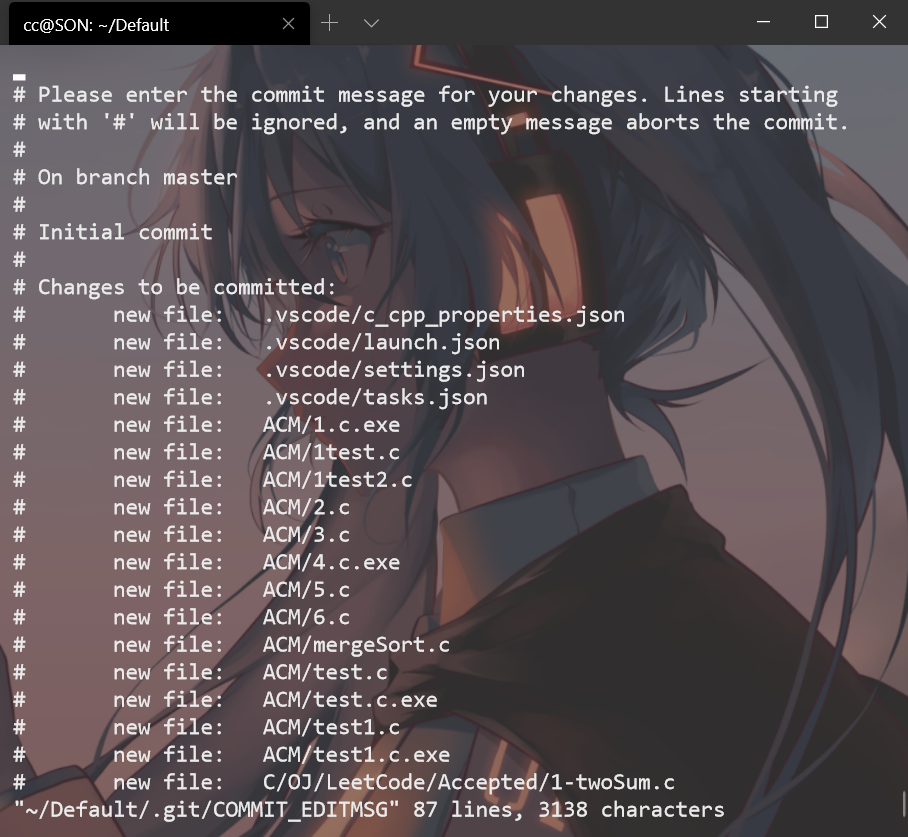
Task: Maximize the terminal window
Action: 821,22
